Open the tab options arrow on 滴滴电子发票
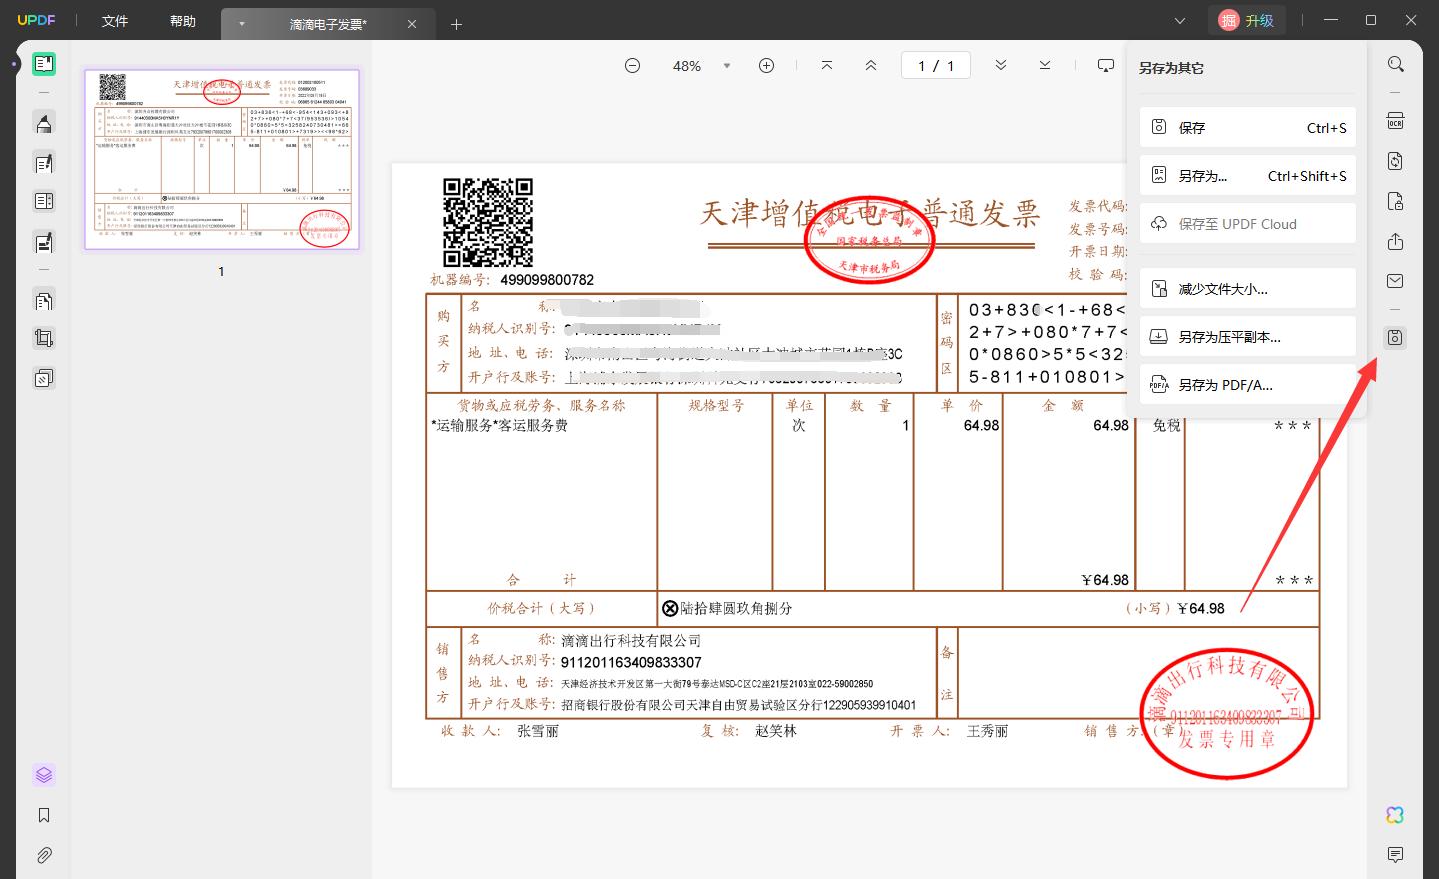 point(241,24)
